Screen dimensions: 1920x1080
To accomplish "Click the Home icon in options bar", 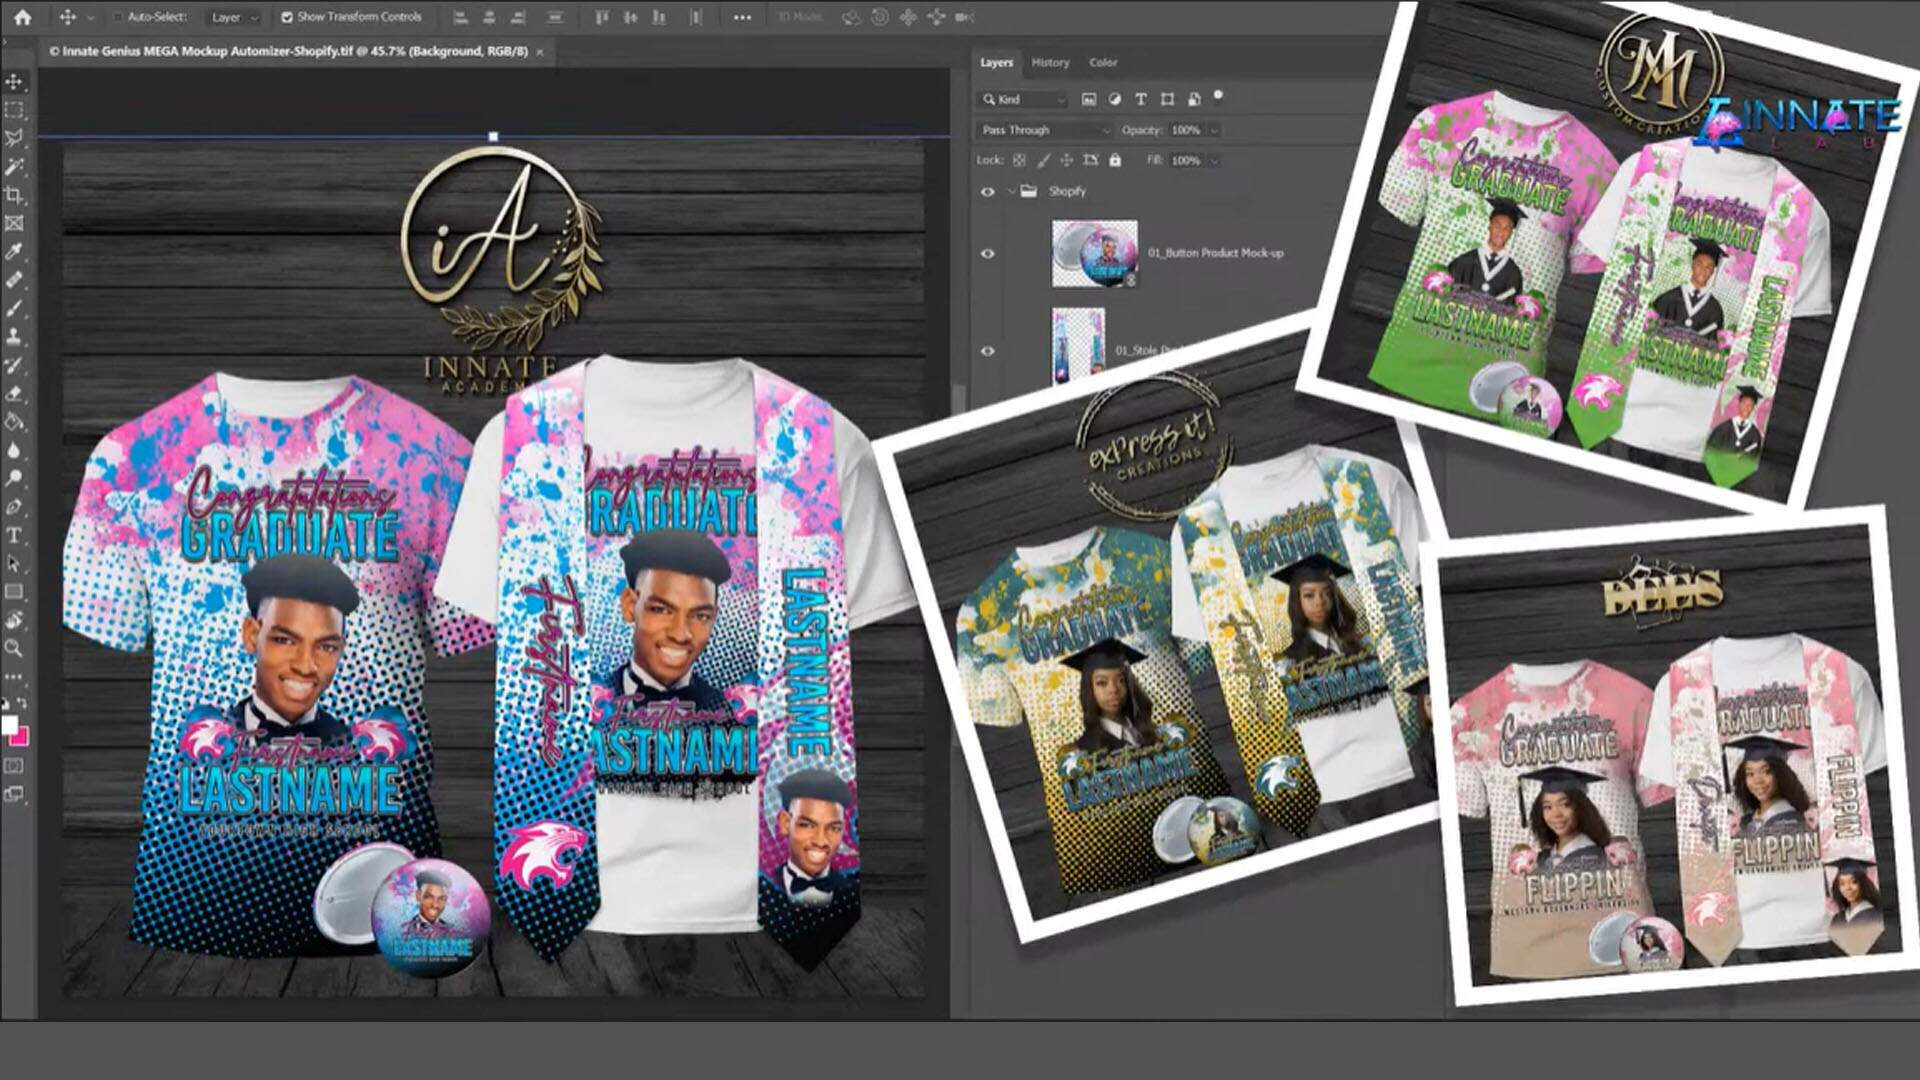I will (x=22, y=17).
